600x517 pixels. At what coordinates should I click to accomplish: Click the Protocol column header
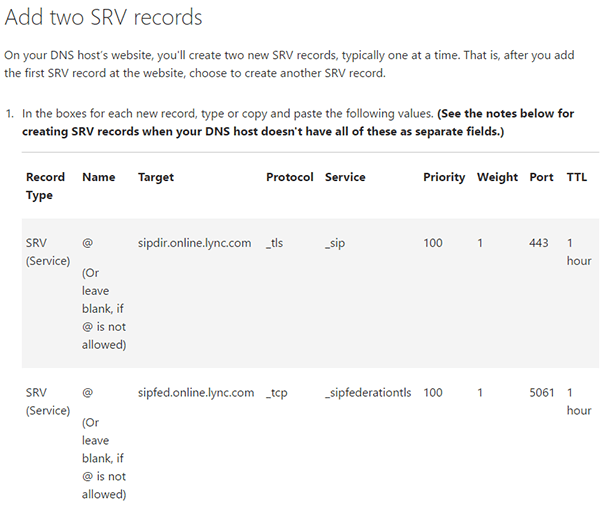coord(290,177)
